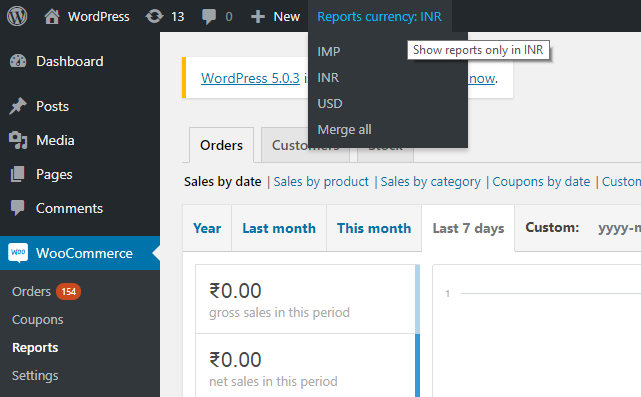Click the update now link

tap(482, 78)
